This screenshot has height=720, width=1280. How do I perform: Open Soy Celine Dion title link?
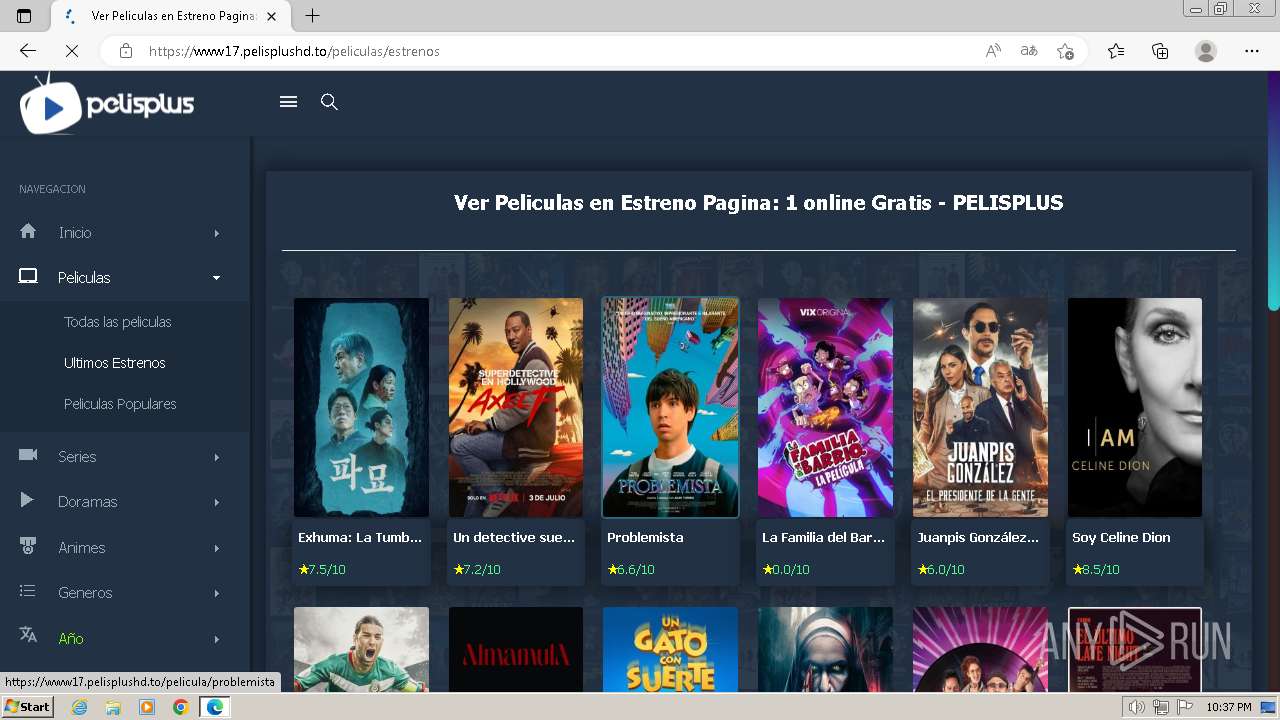1121,537
